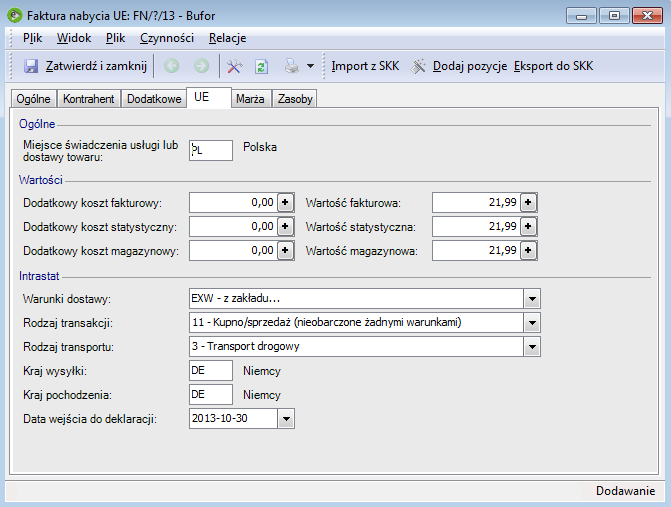
Task: Click the Wartość magazynowa value field
Action: click(x=476, y=250)
